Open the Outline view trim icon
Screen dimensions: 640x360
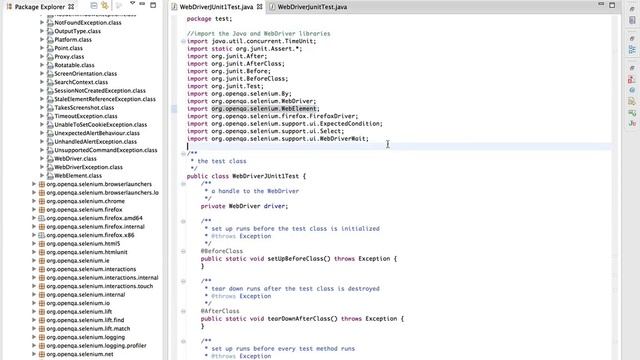632,50
